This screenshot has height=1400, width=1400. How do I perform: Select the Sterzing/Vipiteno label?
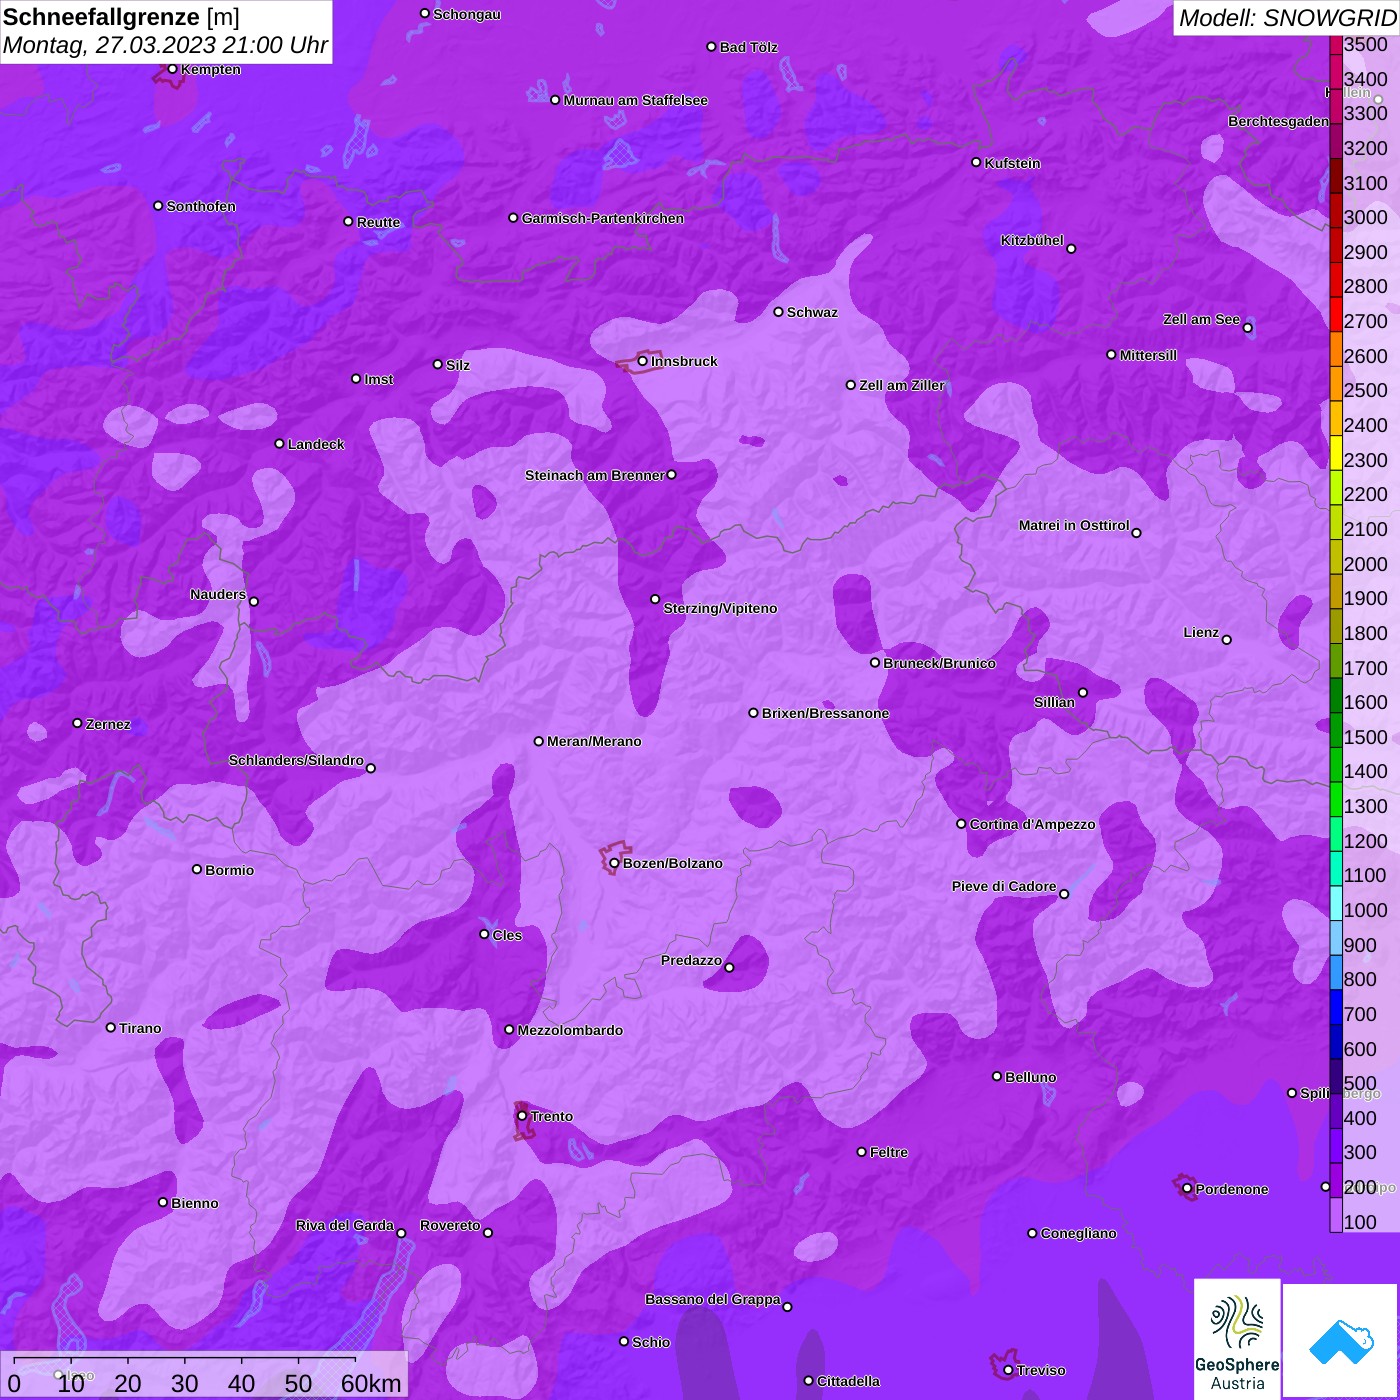coord(720,608)
